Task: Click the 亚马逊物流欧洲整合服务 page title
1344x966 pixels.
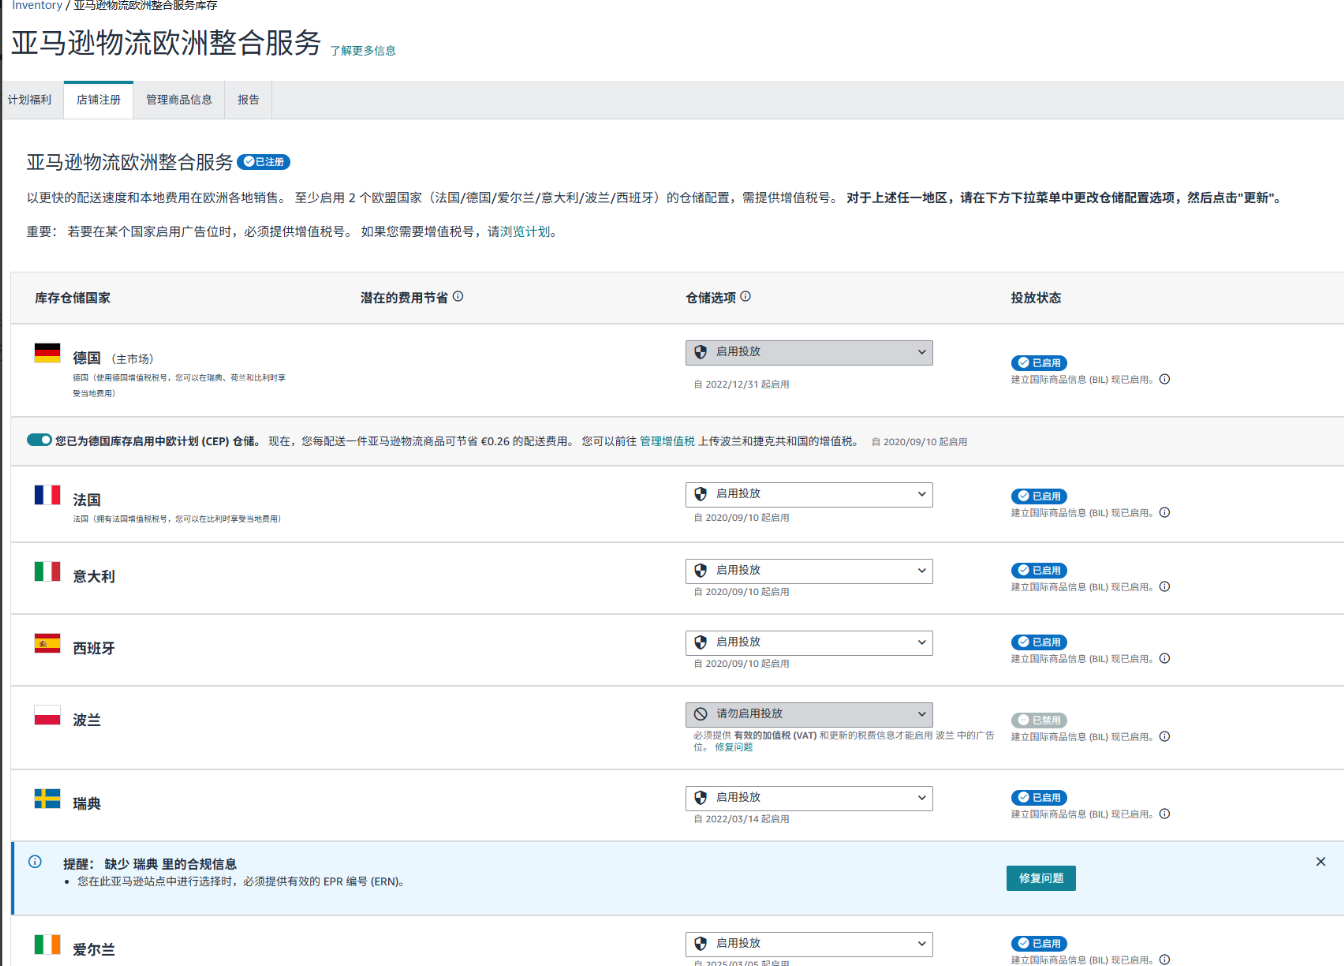Action: [166, 43]
